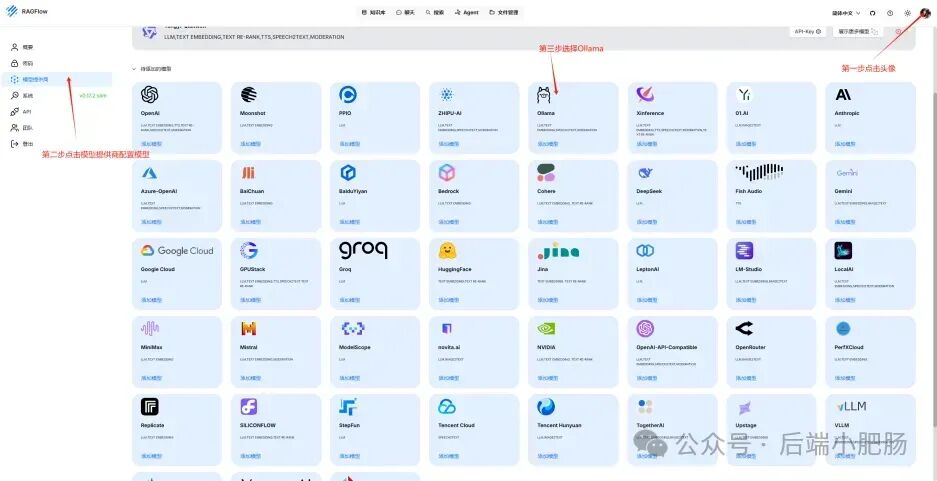Click the API-Key button

(807, 31)
